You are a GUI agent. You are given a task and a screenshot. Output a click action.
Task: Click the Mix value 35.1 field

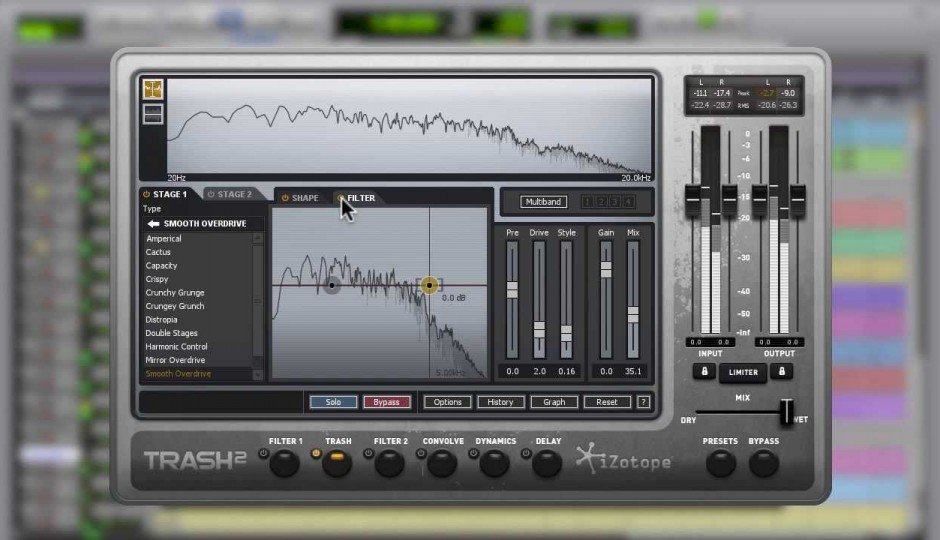(x=633, y=372)
